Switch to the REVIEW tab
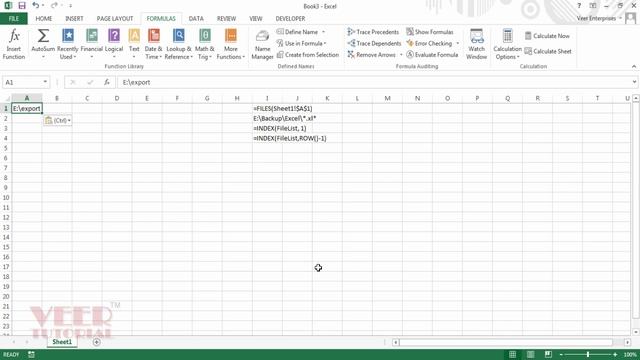 click(226, 19)
